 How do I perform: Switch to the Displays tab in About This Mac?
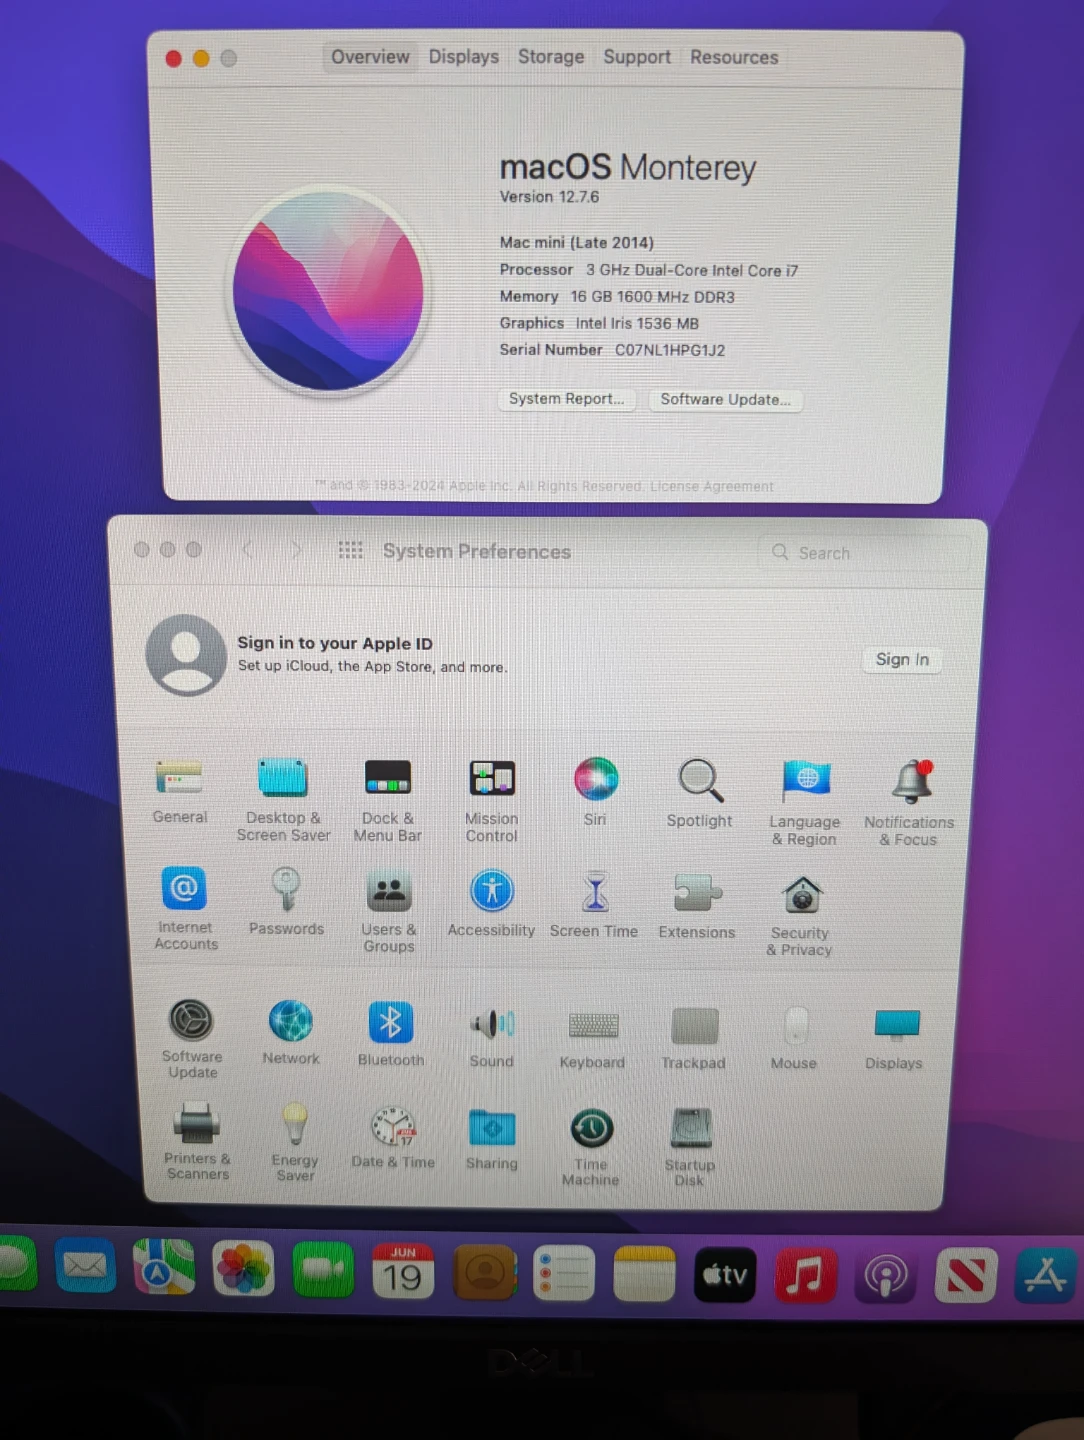coord(464,57)
